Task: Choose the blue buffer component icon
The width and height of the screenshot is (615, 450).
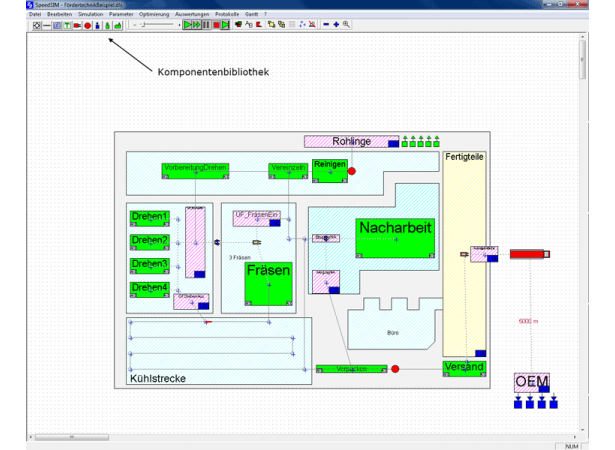Action: [57, 26]
